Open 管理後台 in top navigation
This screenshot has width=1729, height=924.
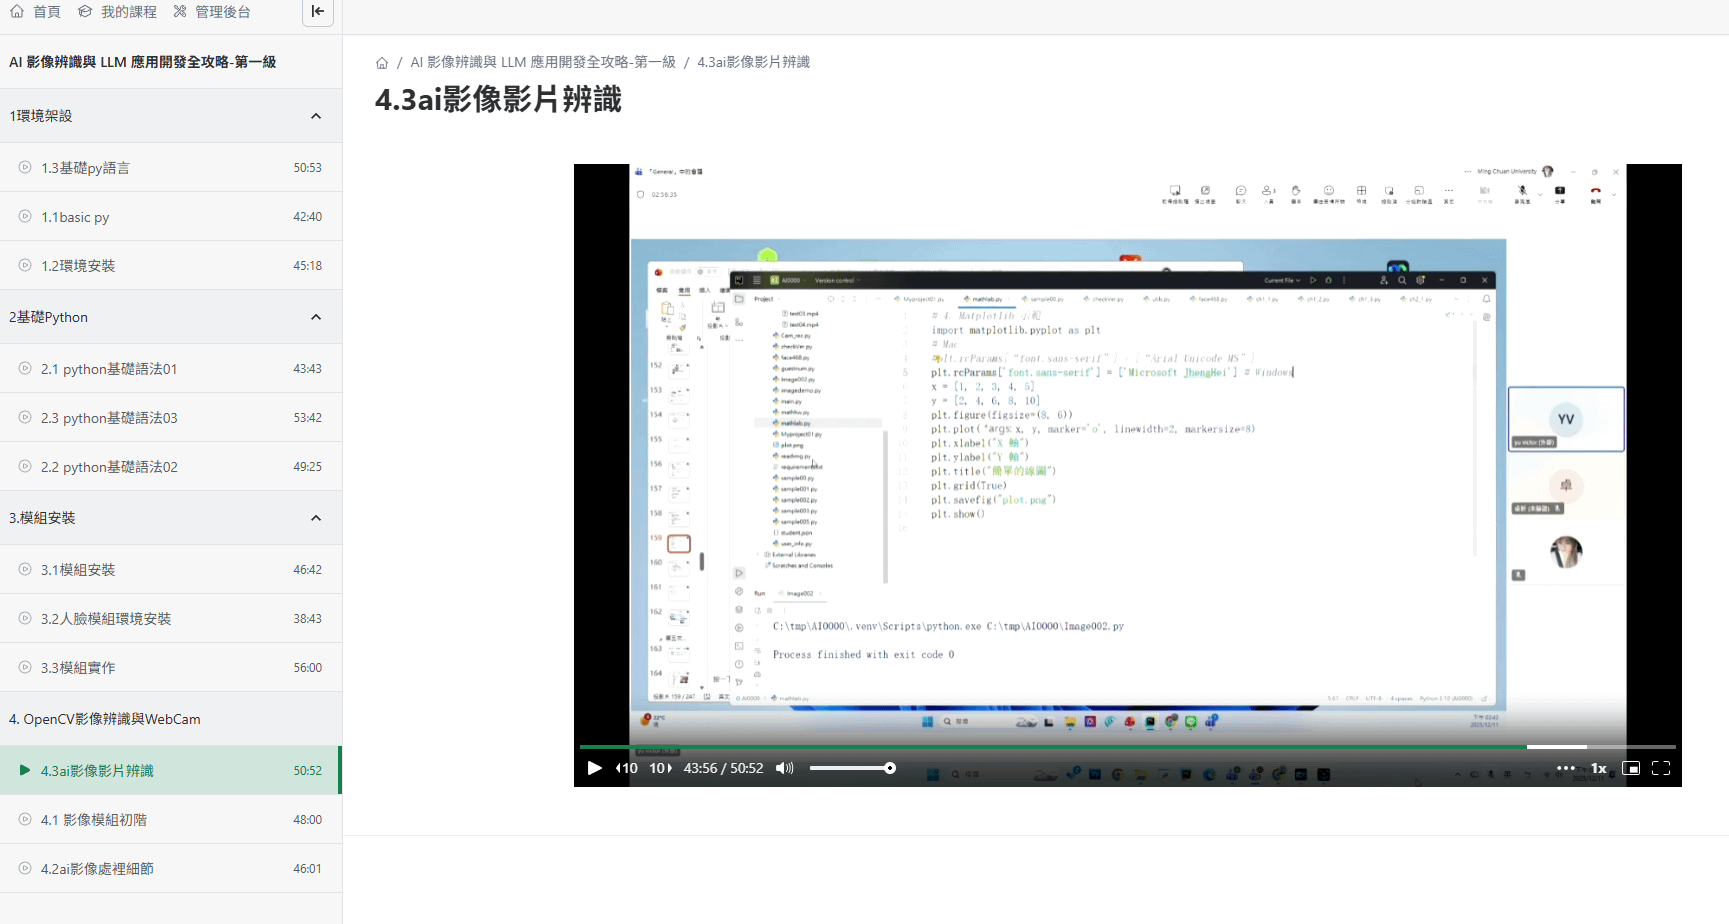(212, 12)
